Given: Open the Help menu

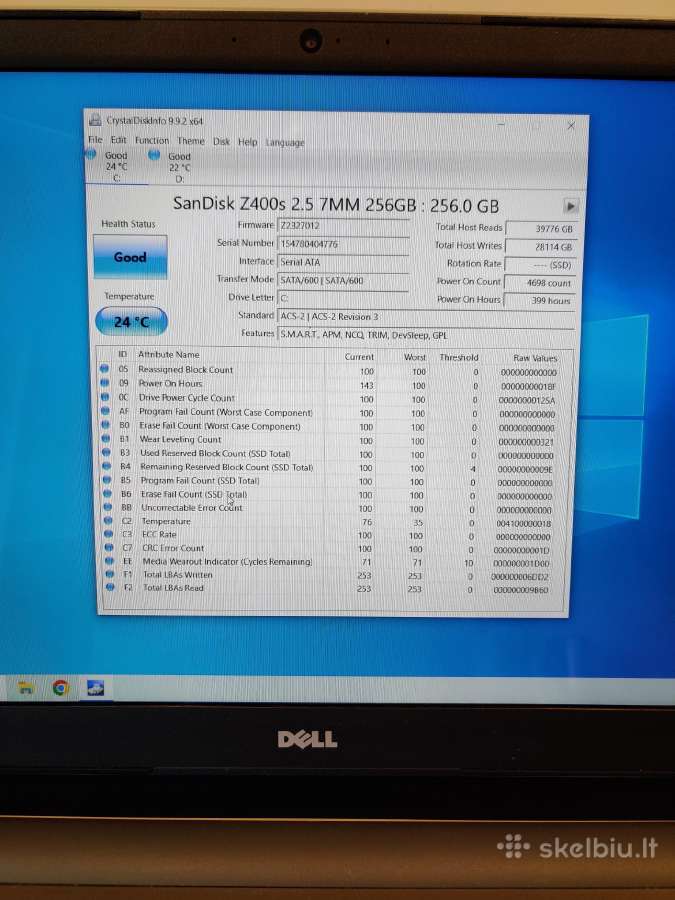Looking at the screenshot, I should pyautogui.click(x=247, y=142).
